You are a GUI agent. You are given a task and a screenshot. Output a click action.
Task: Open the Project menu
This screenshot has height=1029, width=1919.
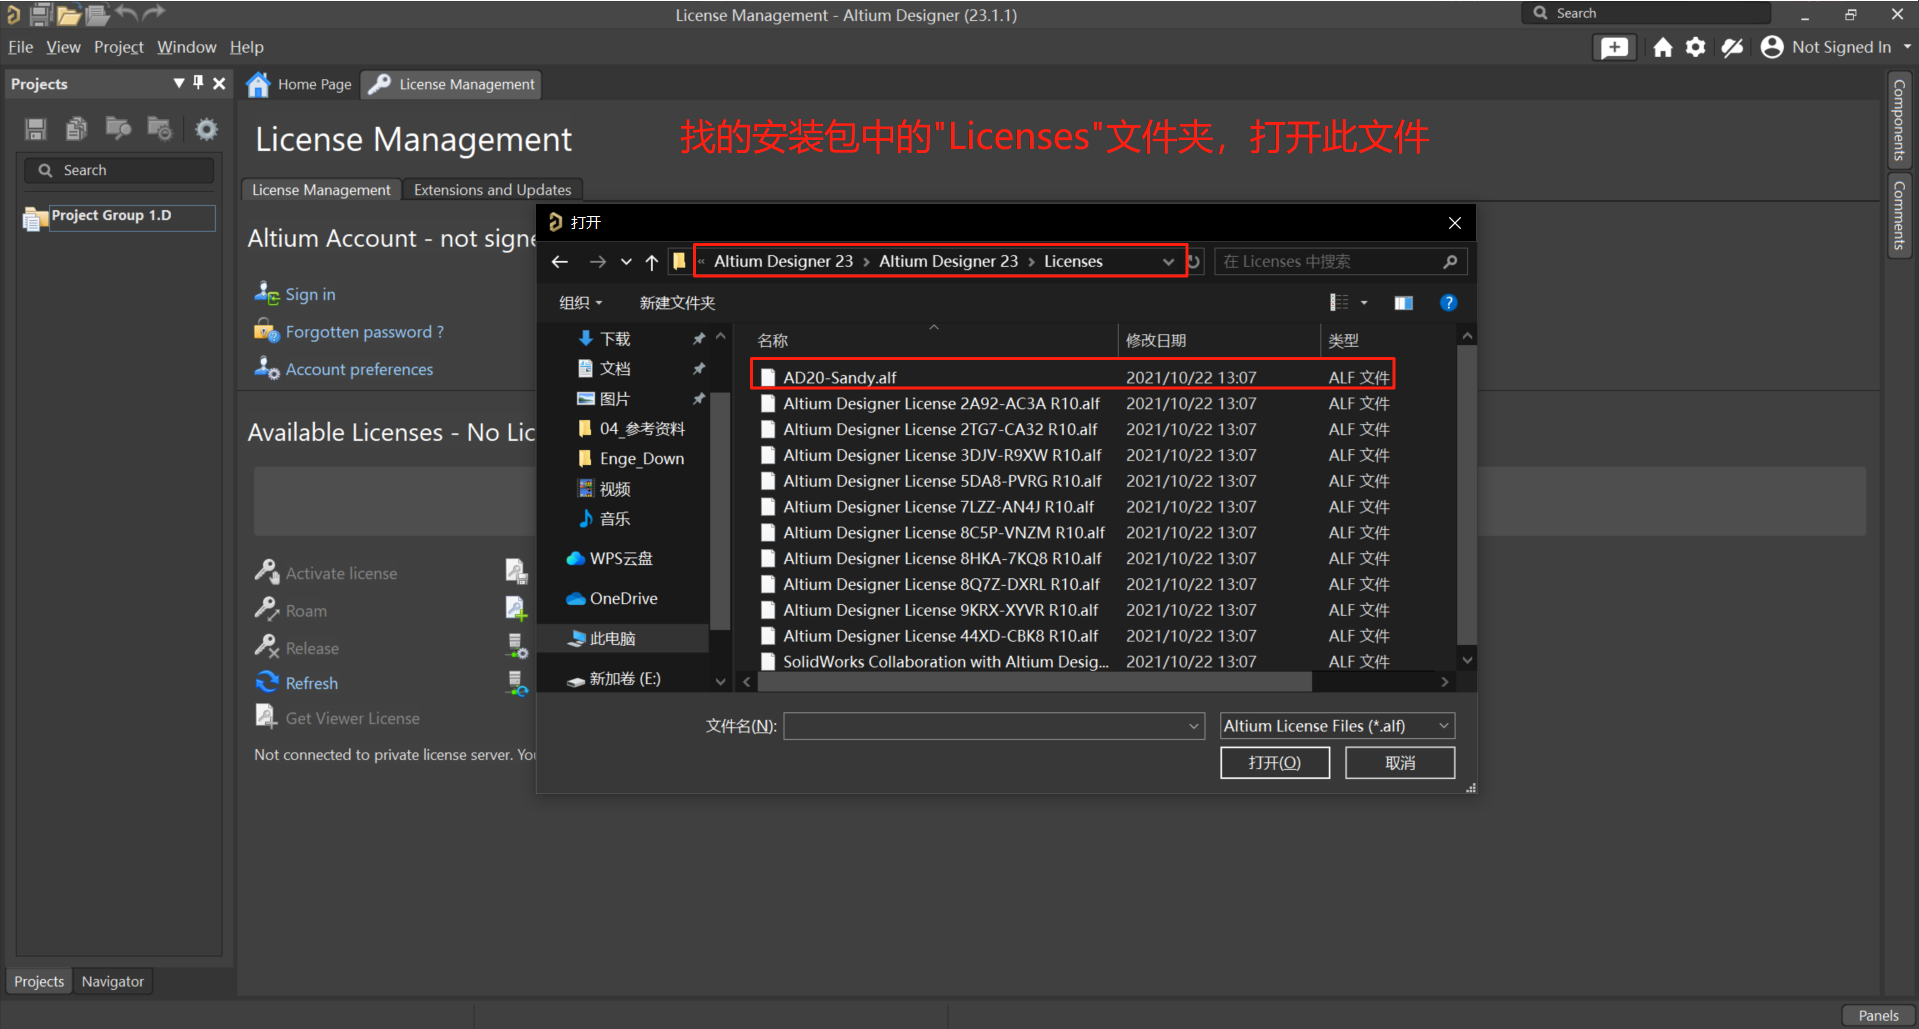[119, 47]
